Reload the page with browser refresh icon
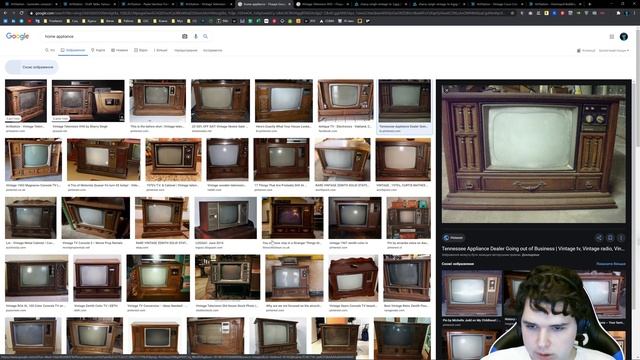The height and width of the screenshot is (360, 640). pos(21,13)
